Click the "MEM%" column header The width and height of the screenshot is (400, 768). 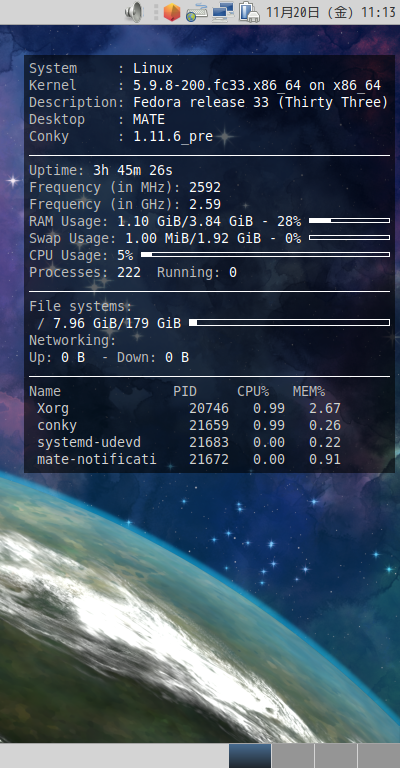pos(309,391)
